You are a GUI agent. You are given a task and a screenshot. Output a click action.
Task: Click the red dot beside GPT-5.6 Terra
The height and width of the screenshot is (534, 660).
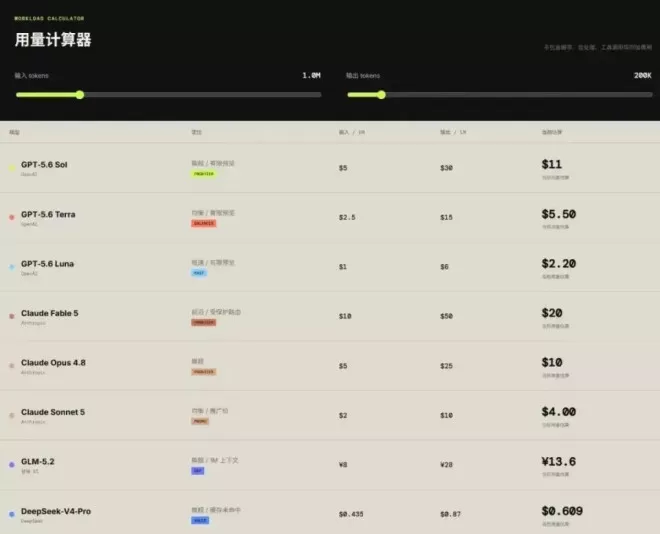pos(12,217)
